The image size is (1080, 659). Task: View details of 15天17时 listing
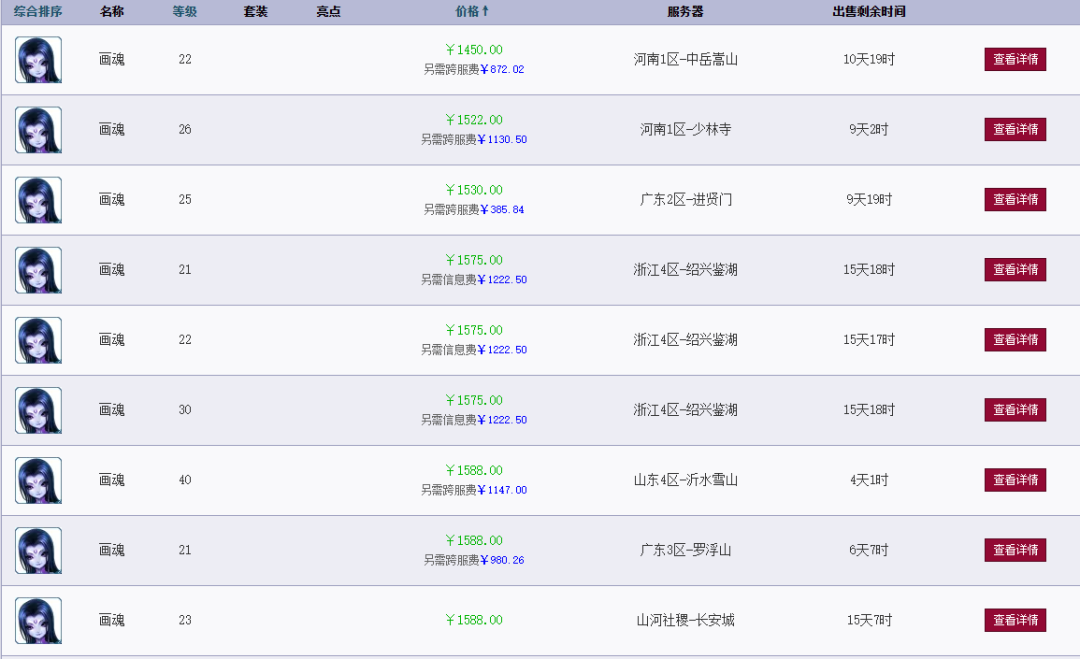[x=1015, y=339]
